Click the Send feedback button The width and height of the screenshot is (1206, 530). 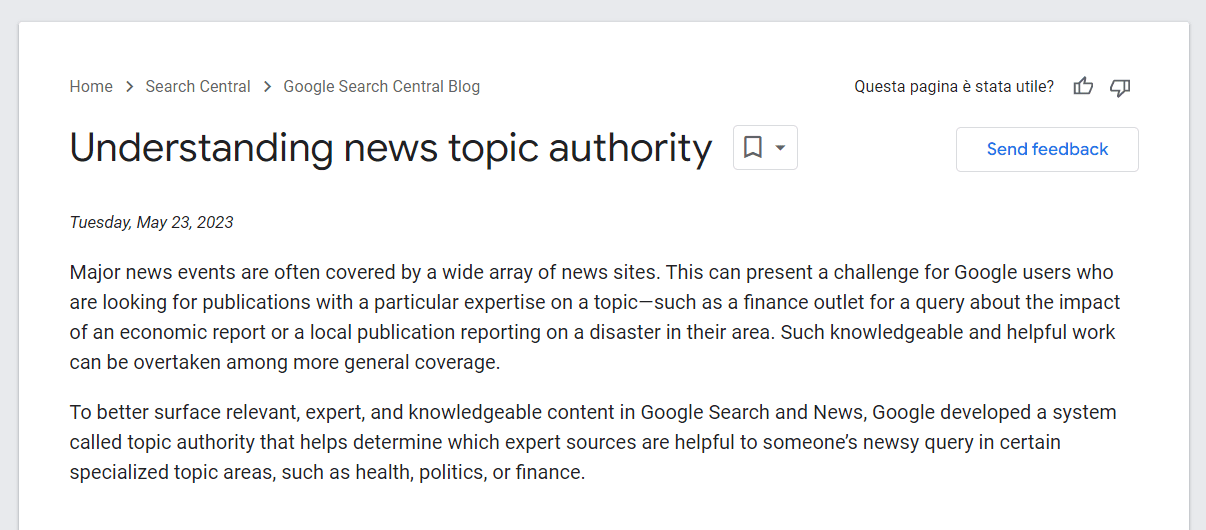click(x=1047, y=149)
